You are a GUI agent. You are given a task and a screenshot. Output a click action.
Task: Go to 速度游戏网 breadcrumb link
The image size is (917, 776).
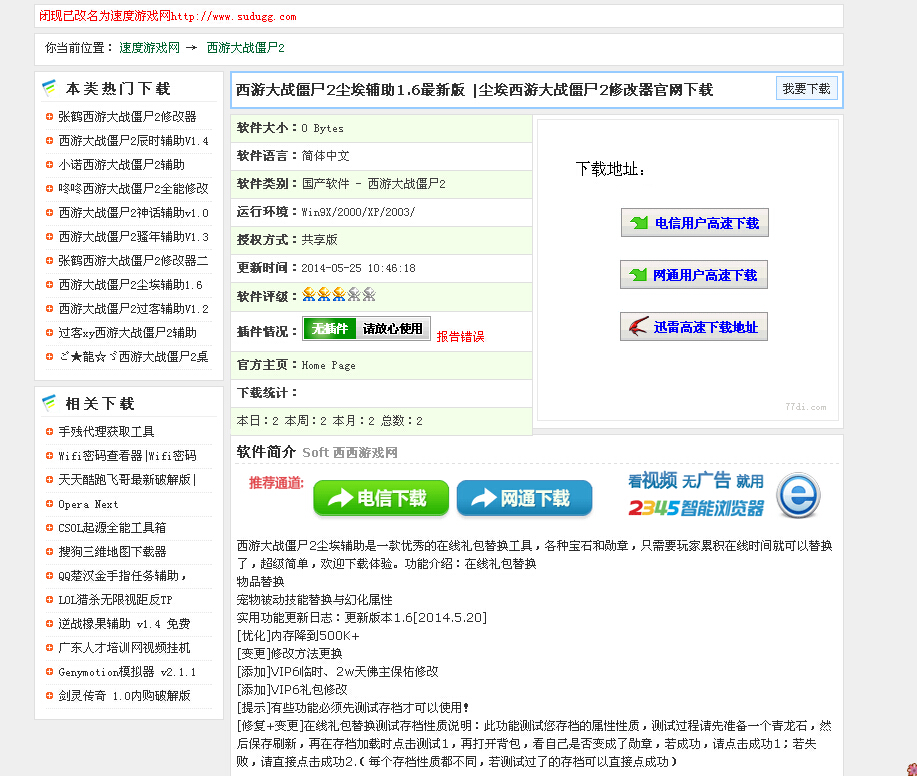click(149, 48)
